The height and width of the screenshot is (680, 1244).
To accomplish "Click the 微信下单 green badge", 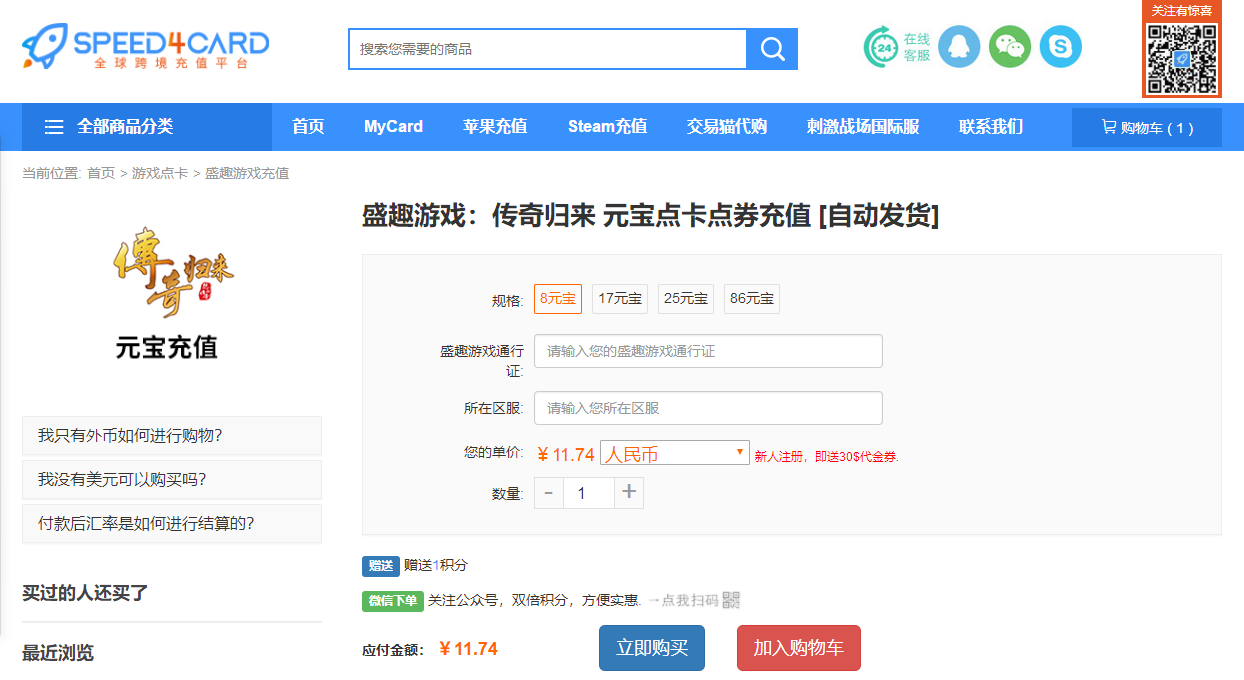I will pos(393,601).
